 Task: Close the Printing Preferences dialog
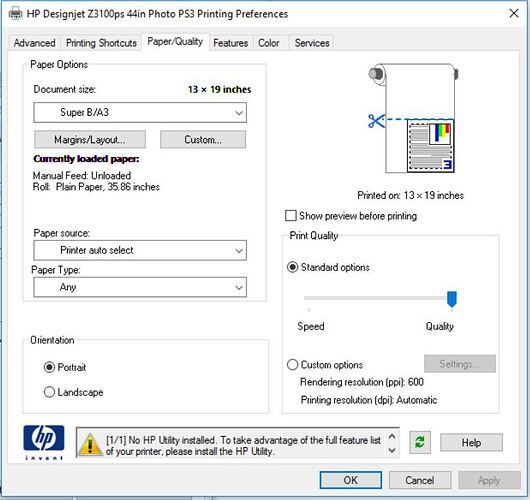tap(514, 14)
